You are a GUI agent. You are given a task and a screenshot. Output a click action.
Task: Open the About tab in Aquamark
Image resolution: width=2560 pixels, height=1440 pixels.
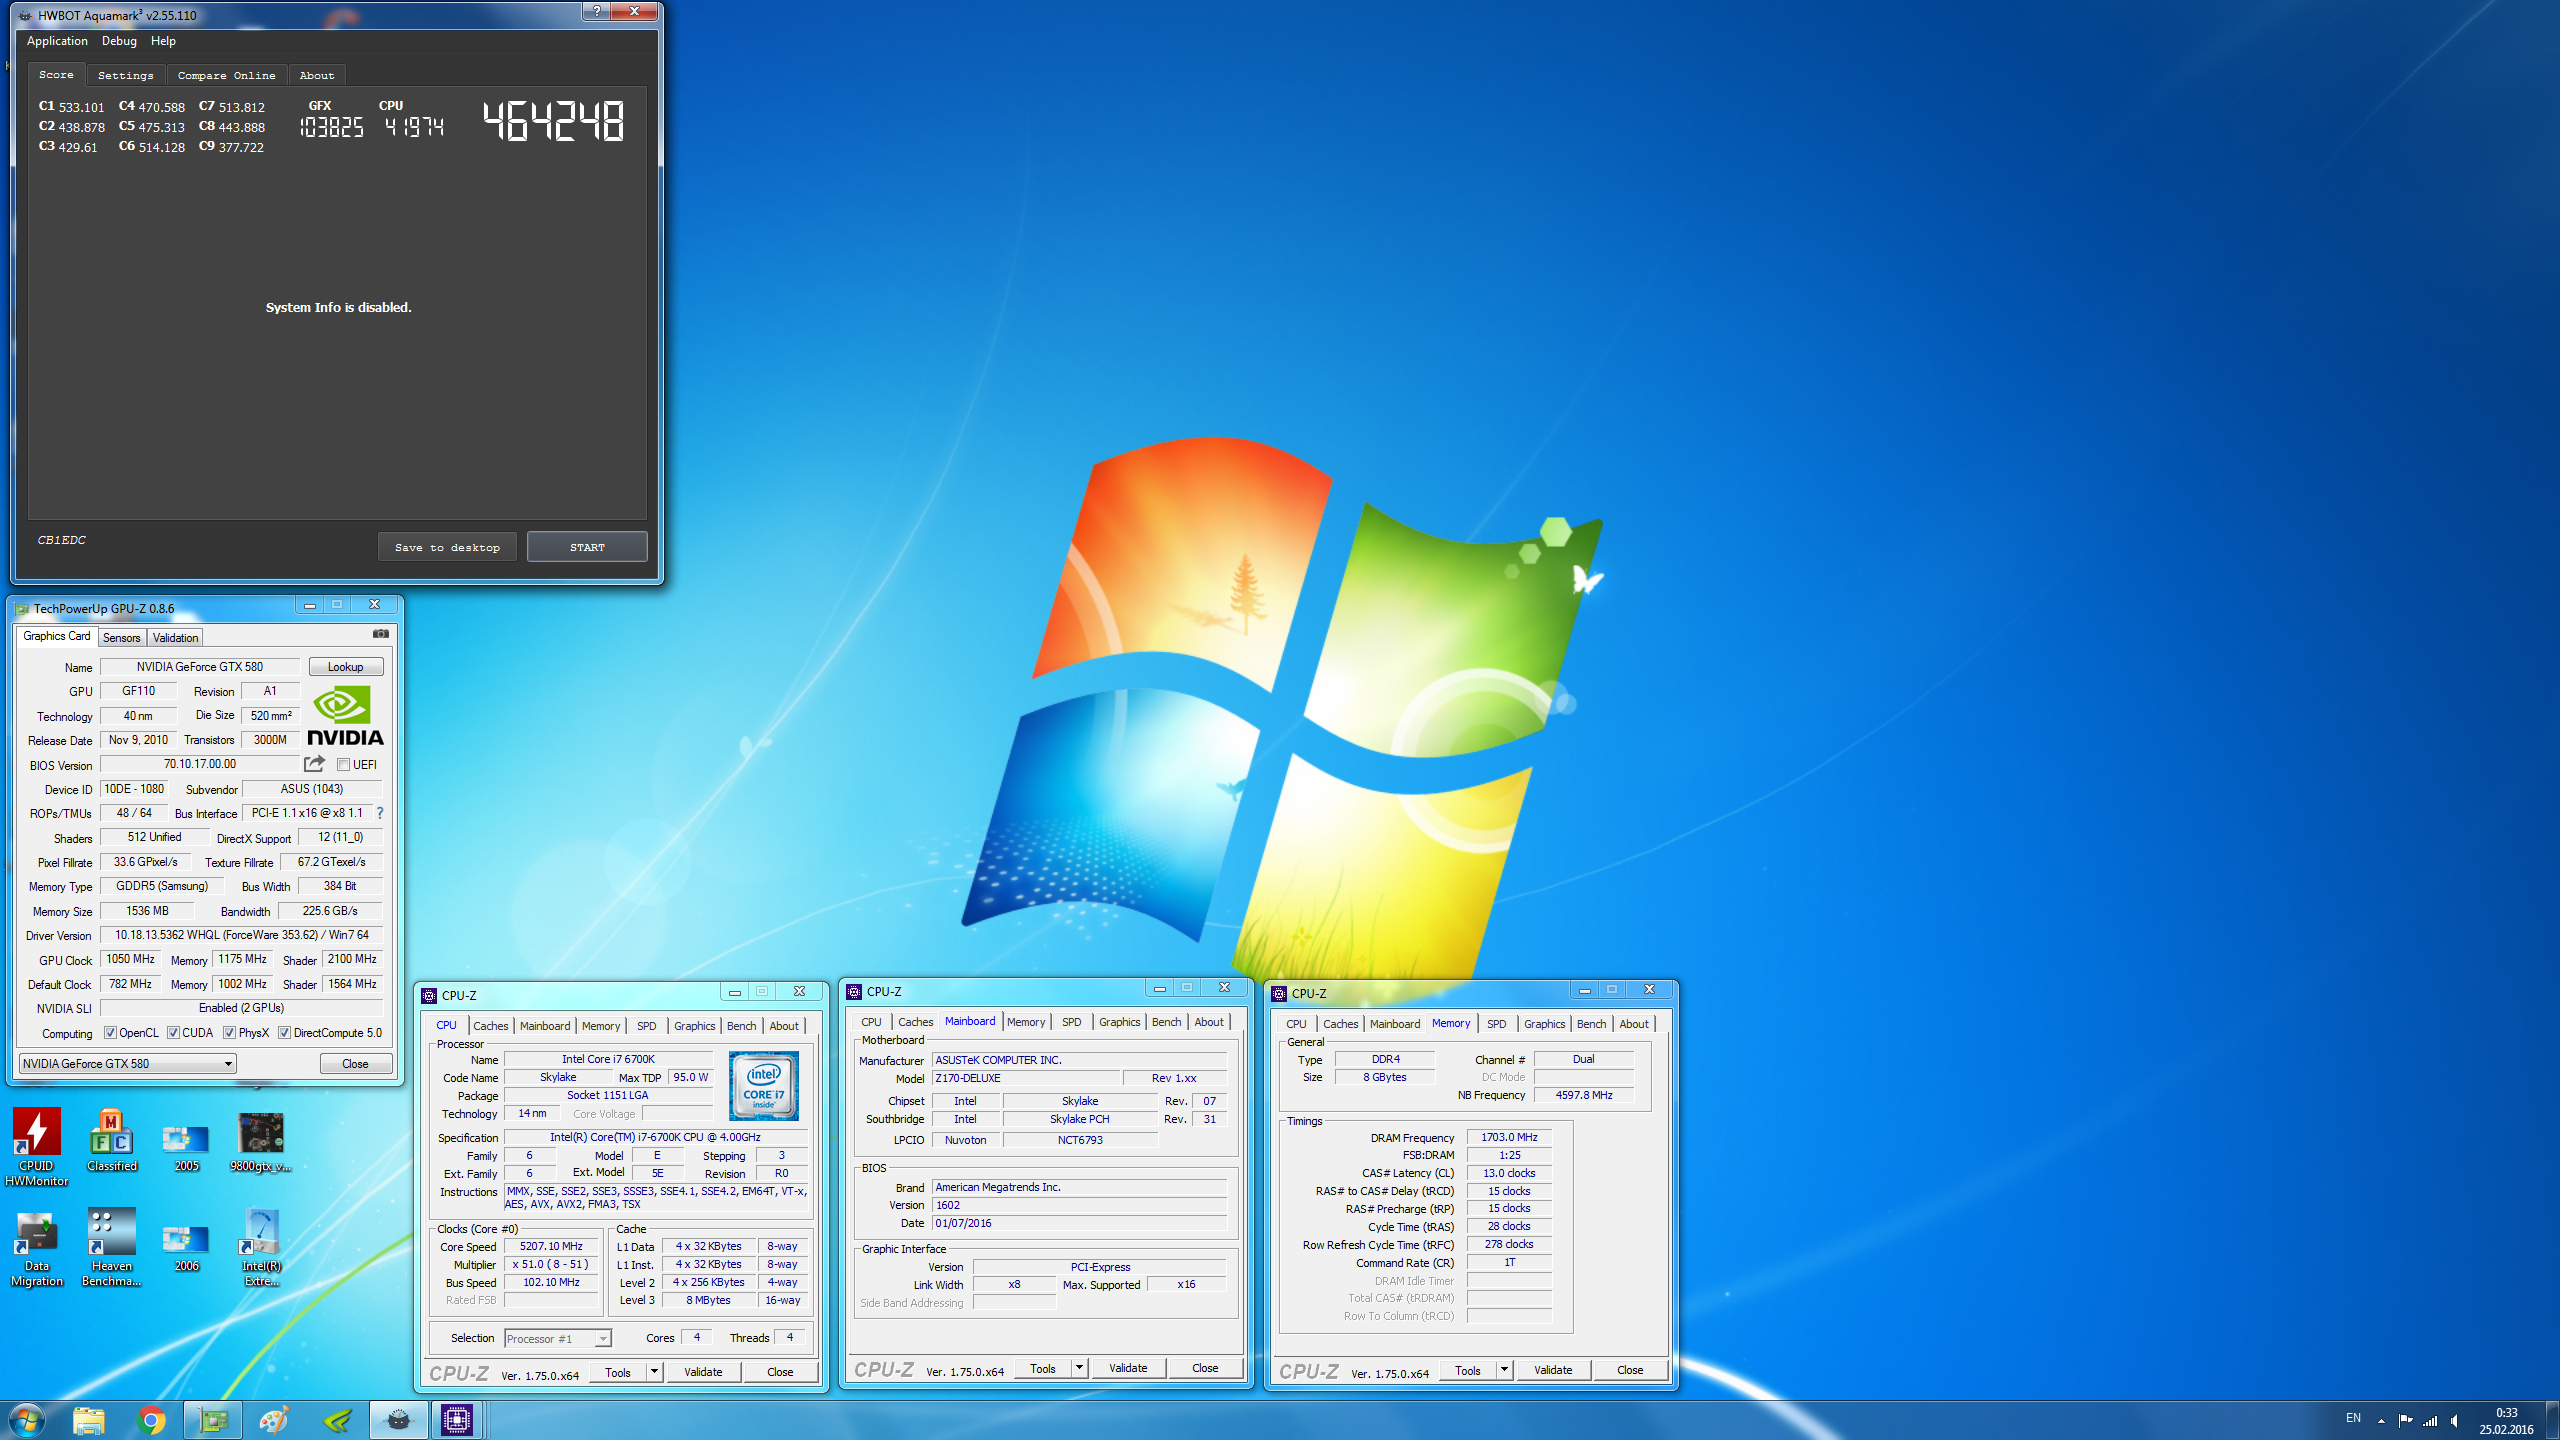click(317, 75)
